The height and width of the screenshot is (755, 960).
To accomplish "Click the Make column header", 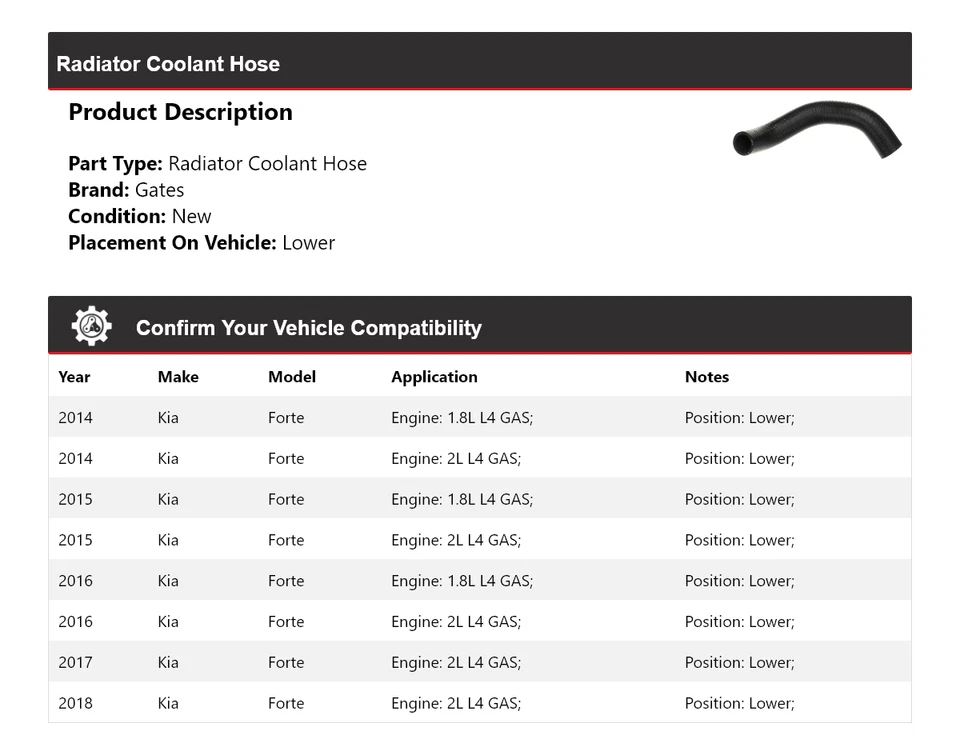I will pos(178,377).
